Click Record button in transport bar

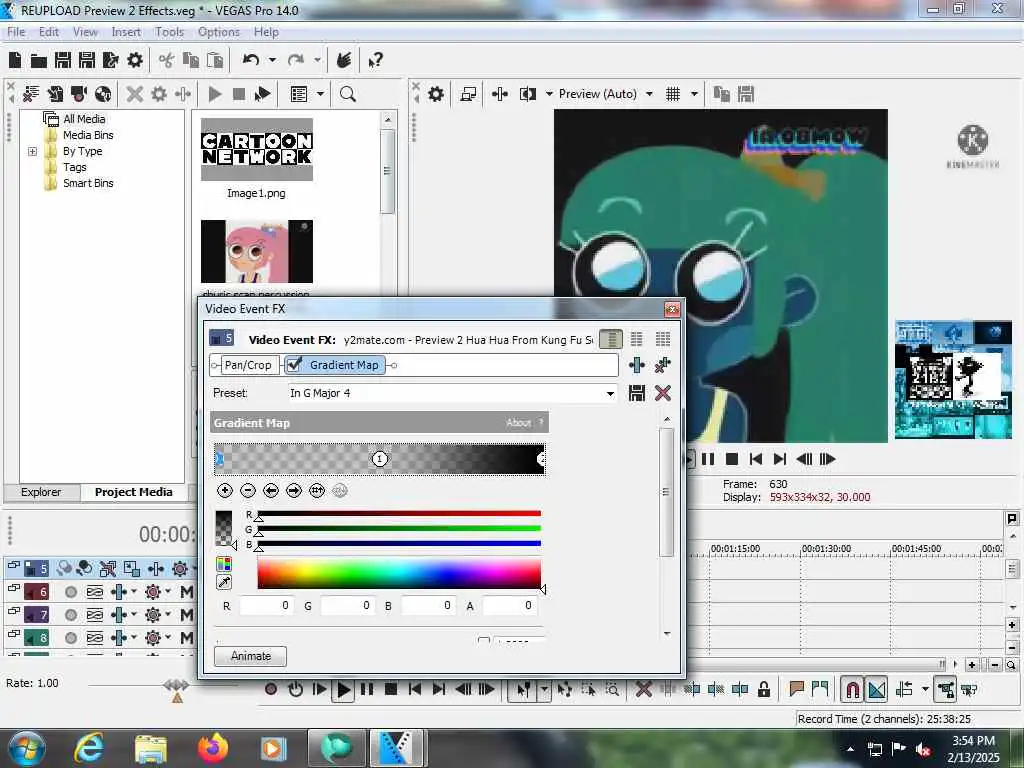(271, 689)
